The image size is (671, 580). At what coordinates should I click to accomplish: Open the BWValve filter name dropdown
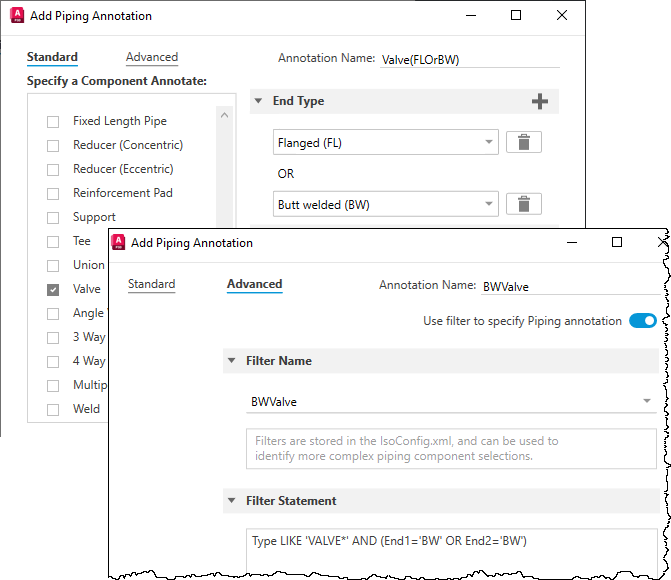pyautogui.click(x=451, y=402)
